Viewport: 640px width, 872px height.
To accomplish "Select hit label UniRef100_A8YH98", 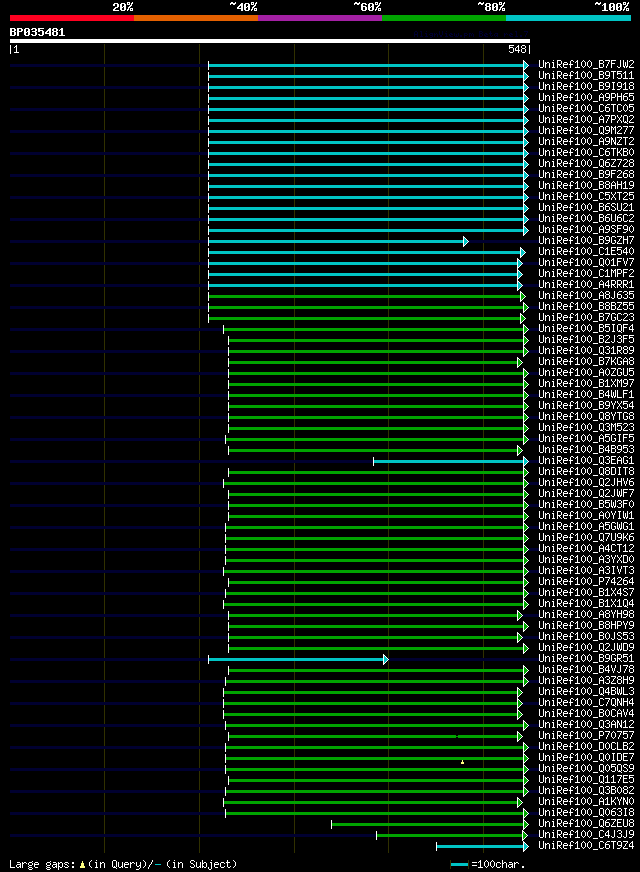I will [586, 615].
